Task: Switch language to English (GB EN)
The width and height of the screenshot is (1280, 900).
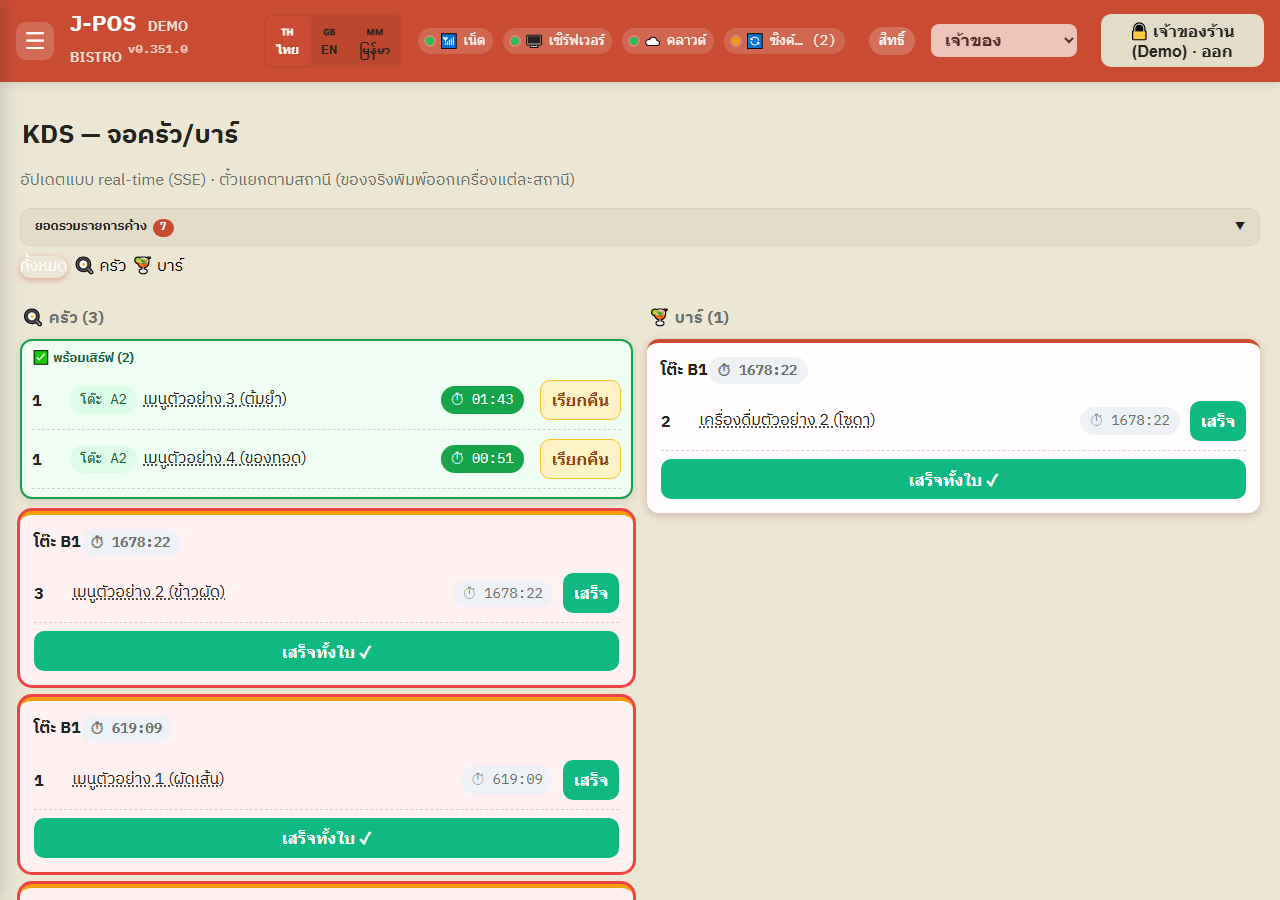Action: [329, 41]
